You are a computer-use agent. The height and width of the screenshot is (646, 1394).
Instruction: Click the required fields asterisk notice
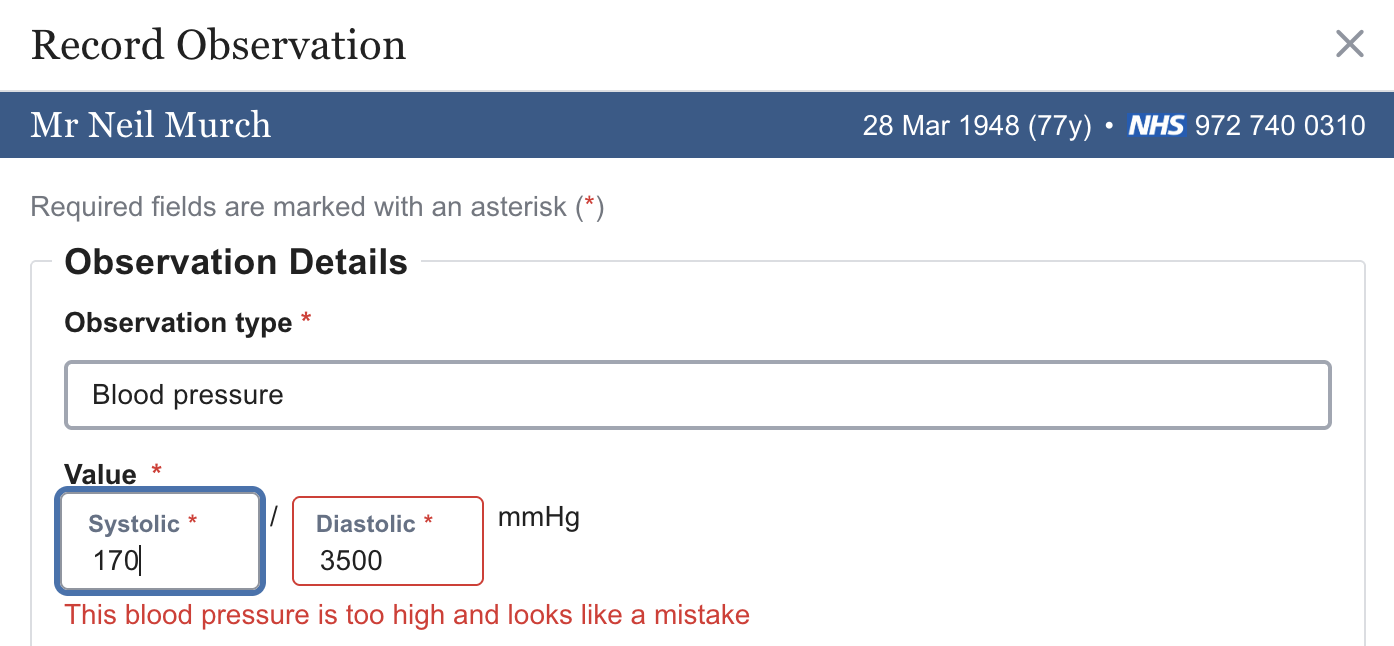click(x=317, y=207)
